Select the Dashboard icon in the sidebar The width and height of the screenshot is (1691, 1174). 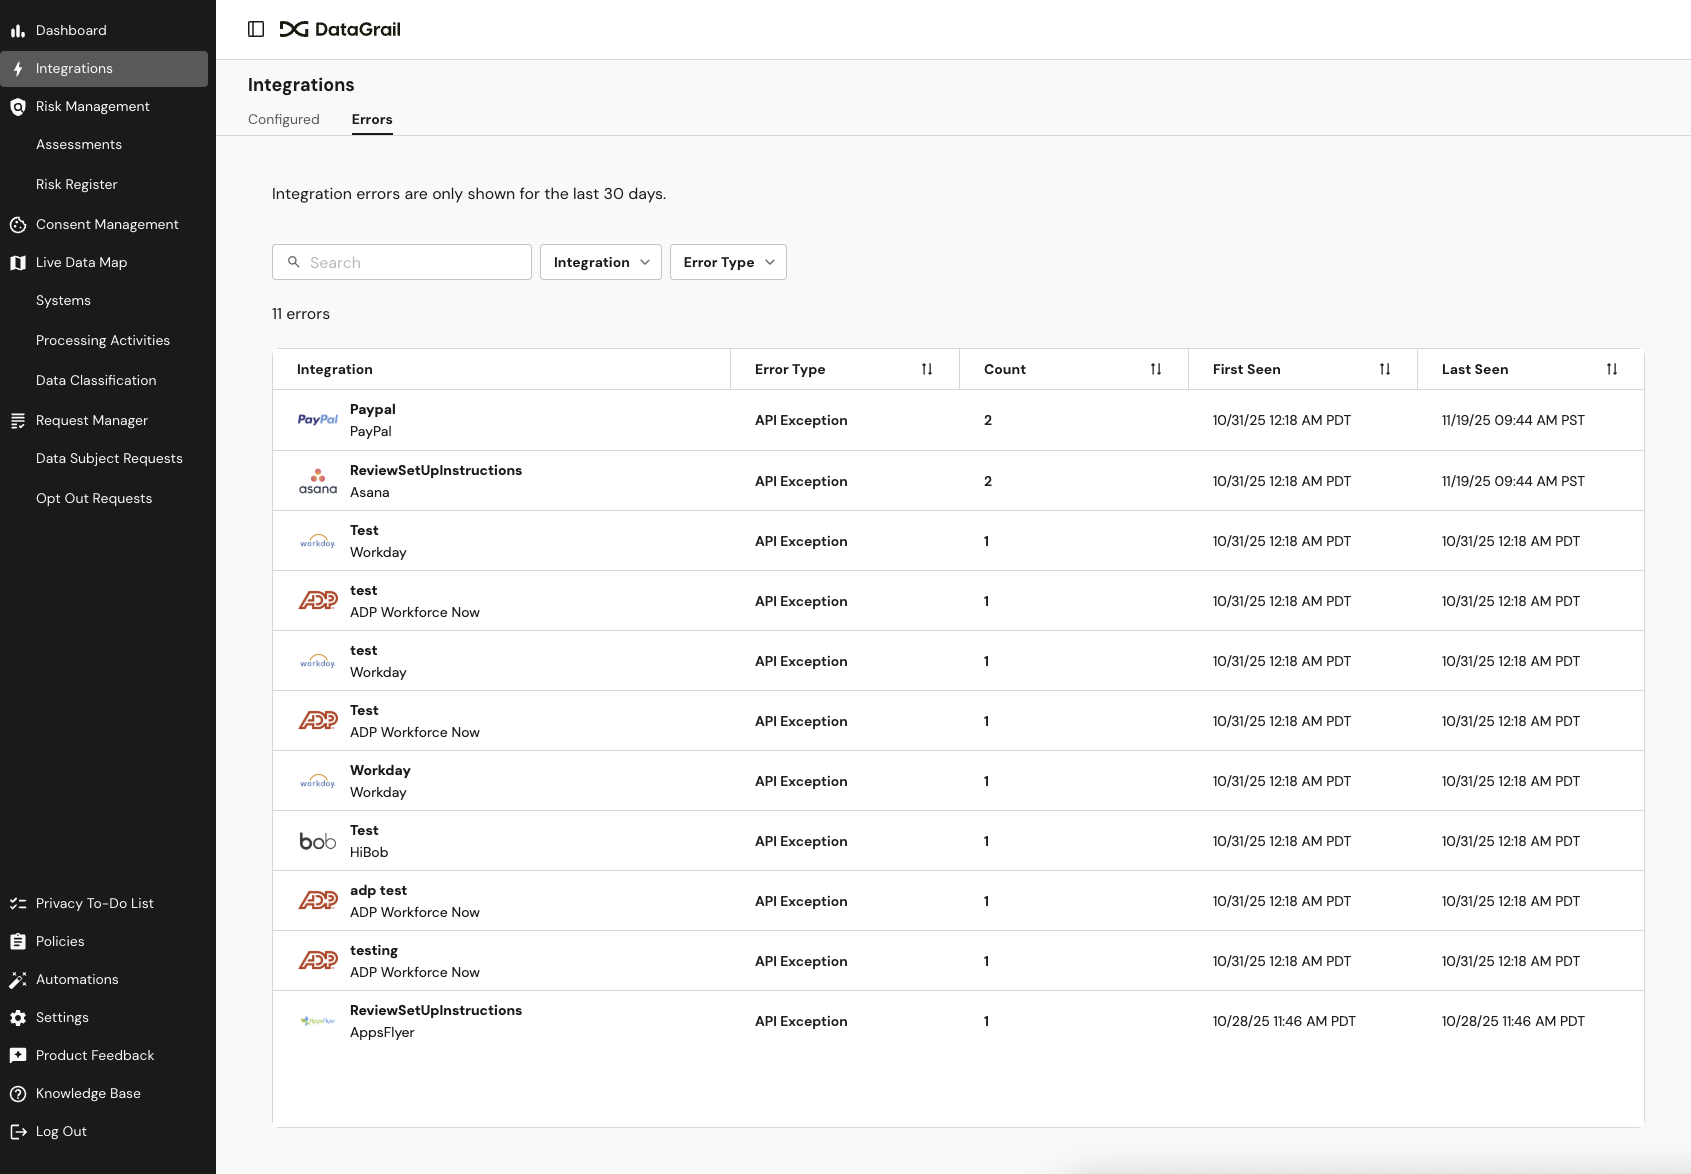[x=18, y=30]
